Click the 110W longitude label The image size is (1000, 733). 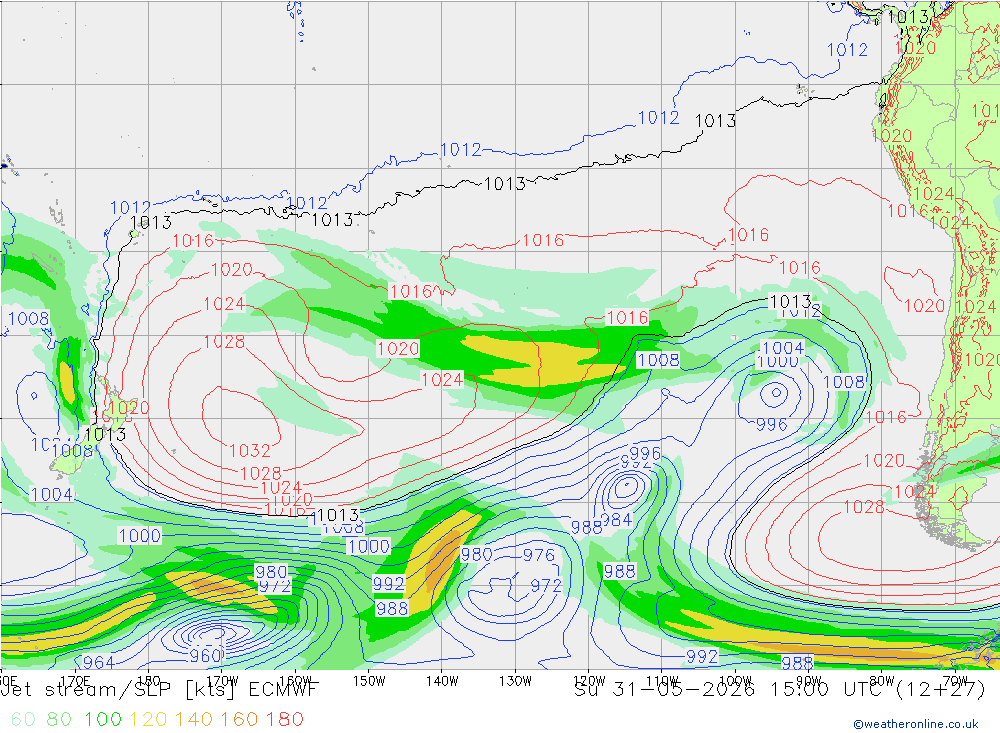pos(662,681)
